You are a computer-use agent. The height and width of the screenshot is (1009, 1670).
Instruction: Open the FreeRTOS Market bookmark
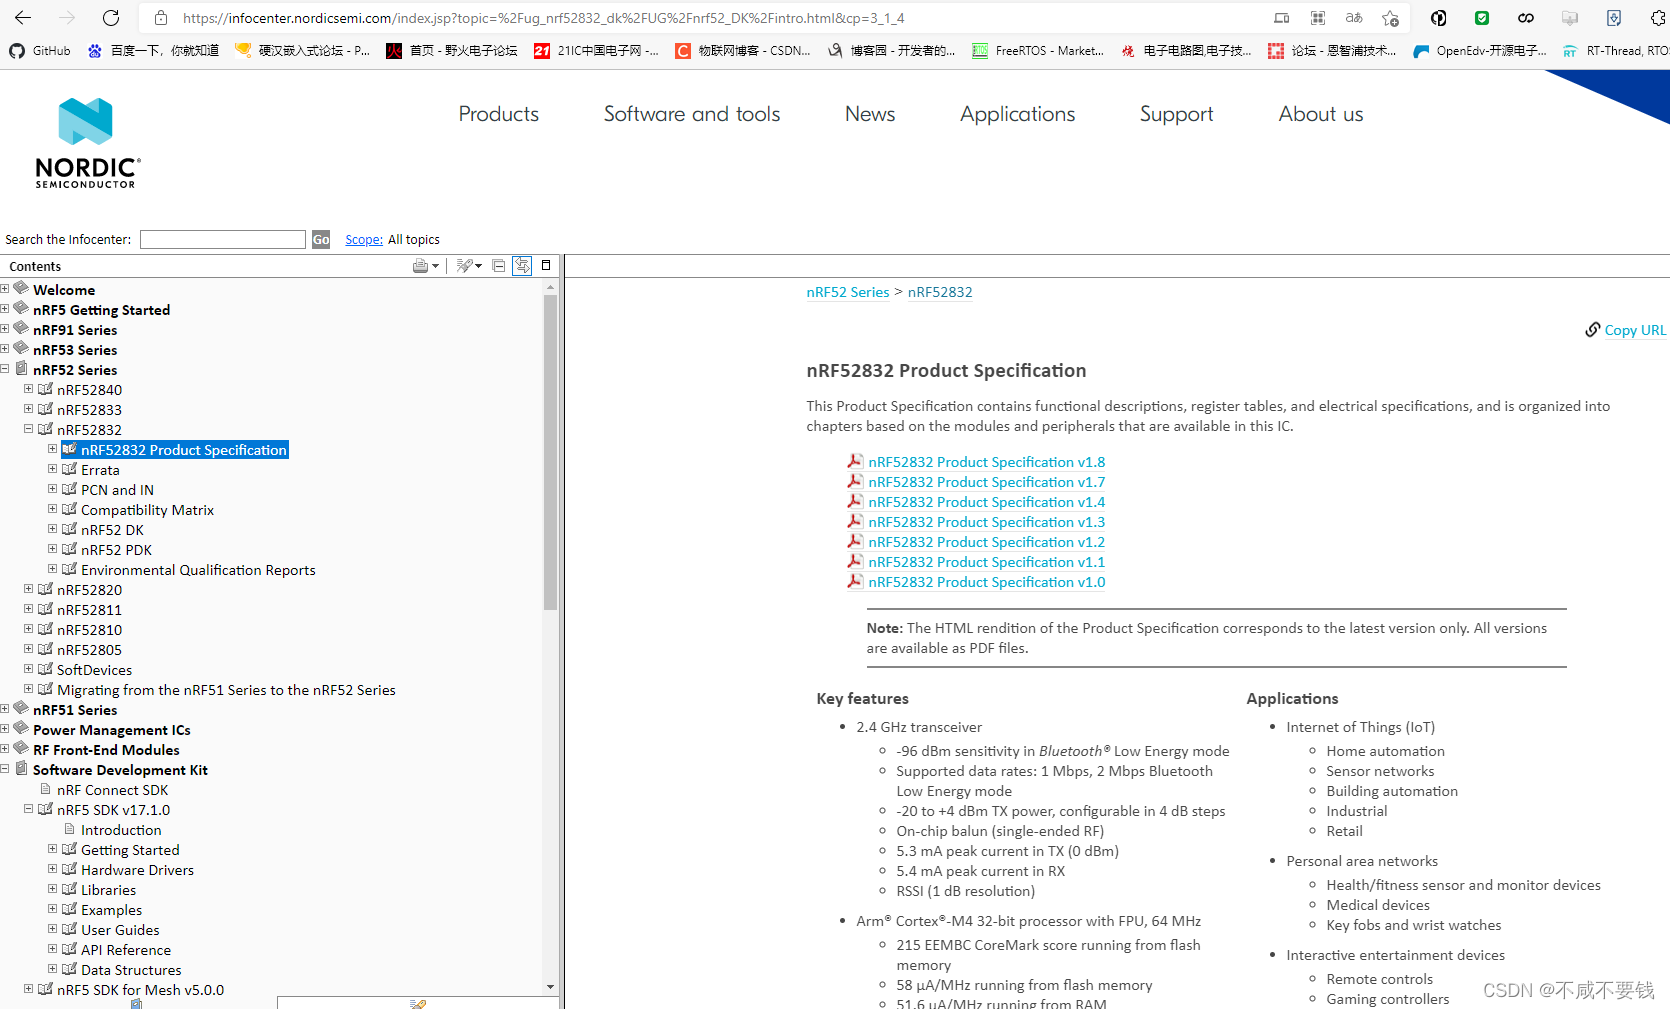point(1038,50)
